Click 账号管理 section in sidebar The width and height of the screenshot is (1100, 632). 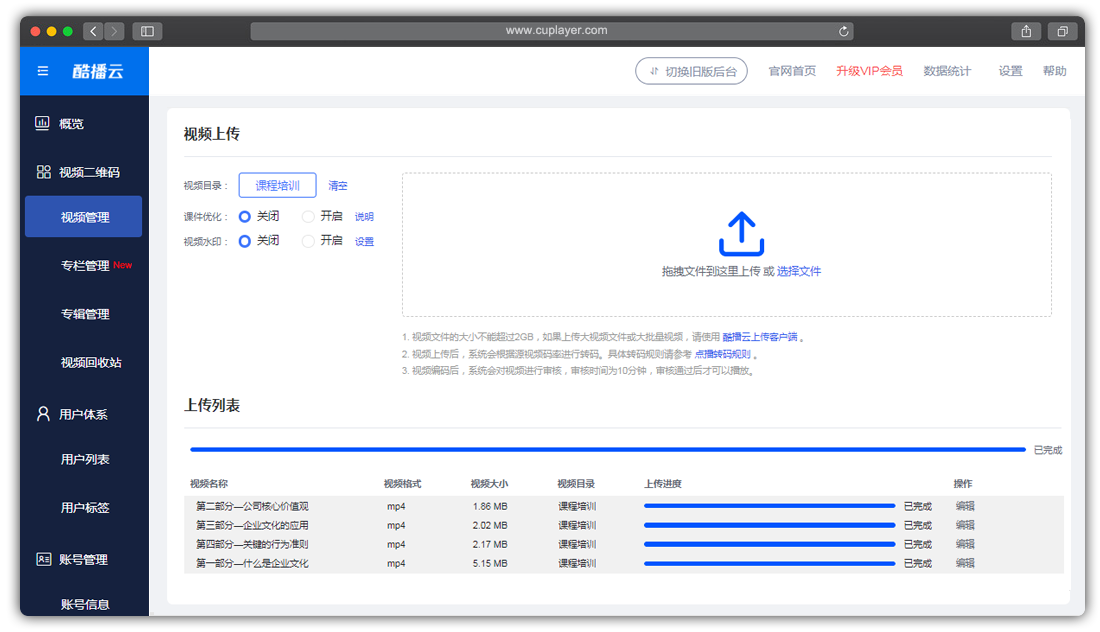click(x=83, y=559)
